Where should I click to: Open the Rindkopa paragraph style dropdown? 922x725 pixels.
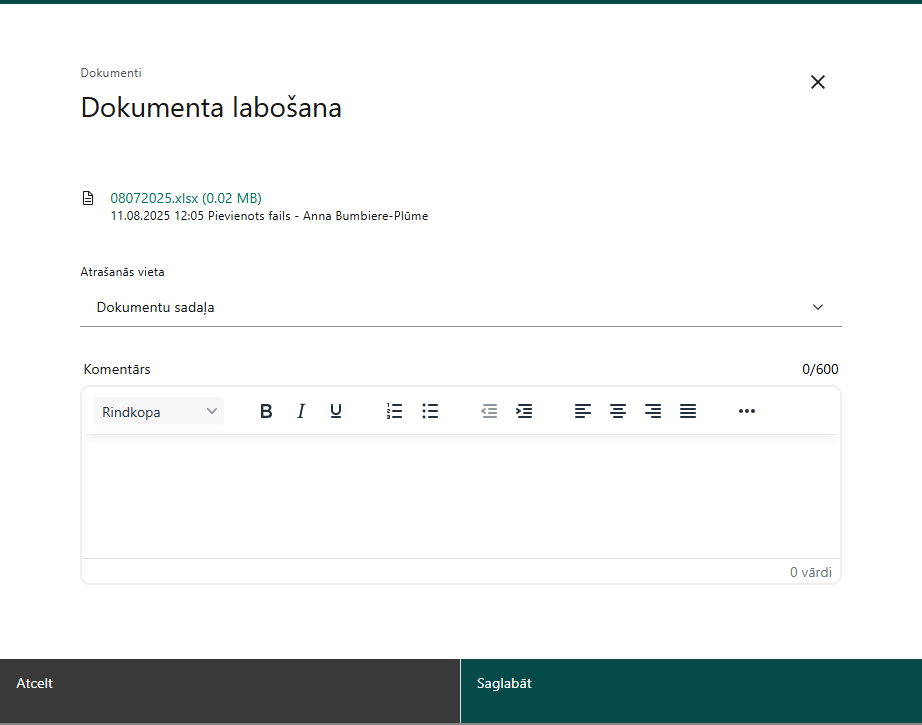(x=159, y=412)
